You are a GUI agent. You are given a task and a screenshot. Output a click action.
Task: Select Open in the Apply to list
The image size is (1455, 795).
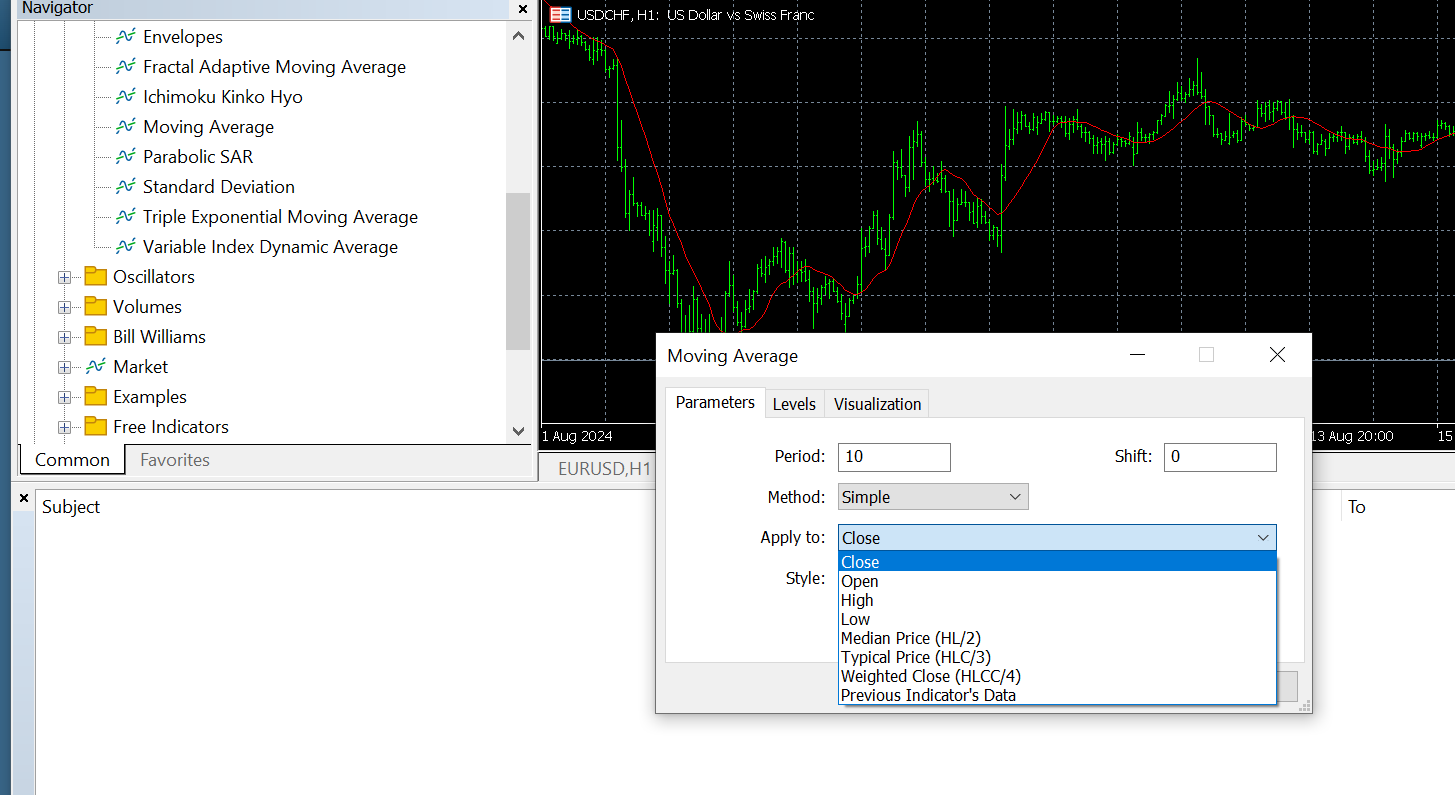click(x=1057, y=581)
